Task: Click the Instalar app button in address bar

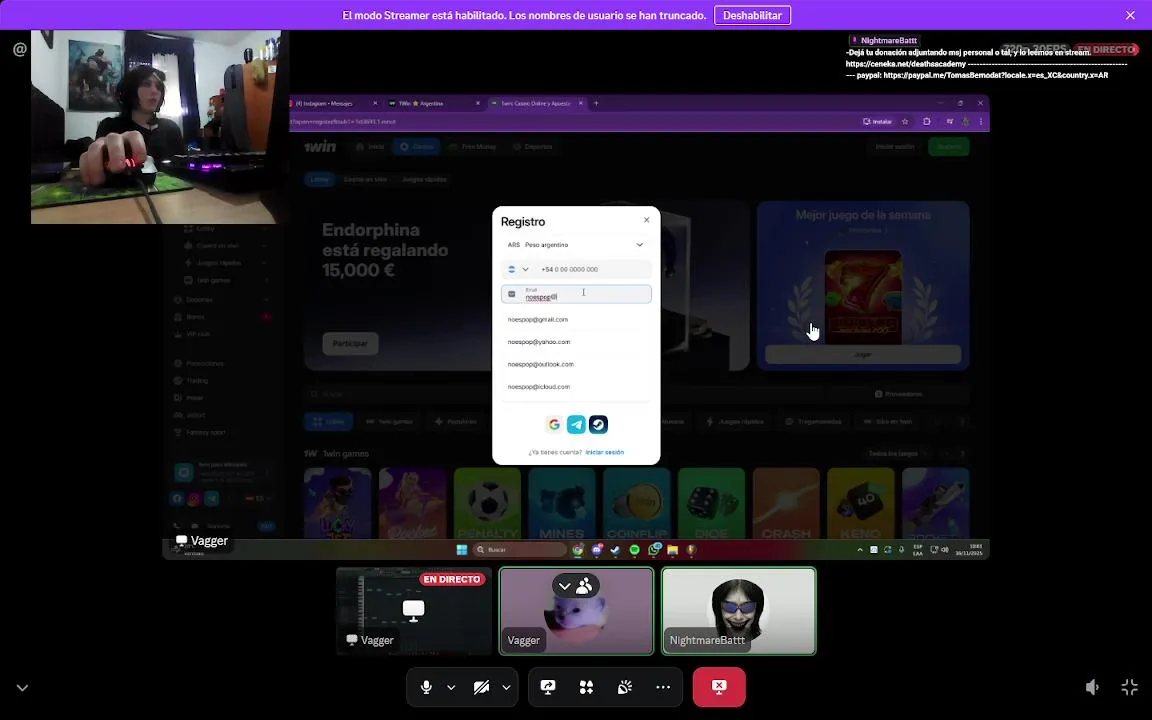Action: (x=877, y=121)
